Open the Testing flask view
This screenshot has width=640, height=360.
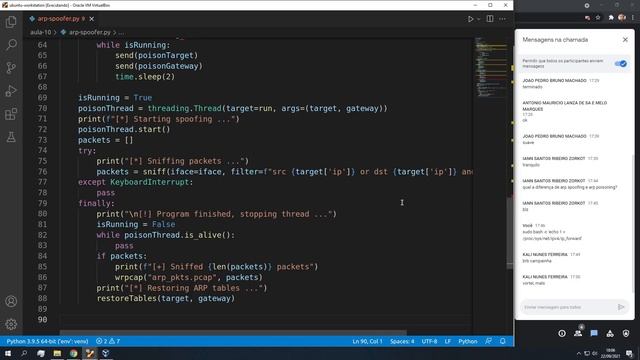coord(11,137)
